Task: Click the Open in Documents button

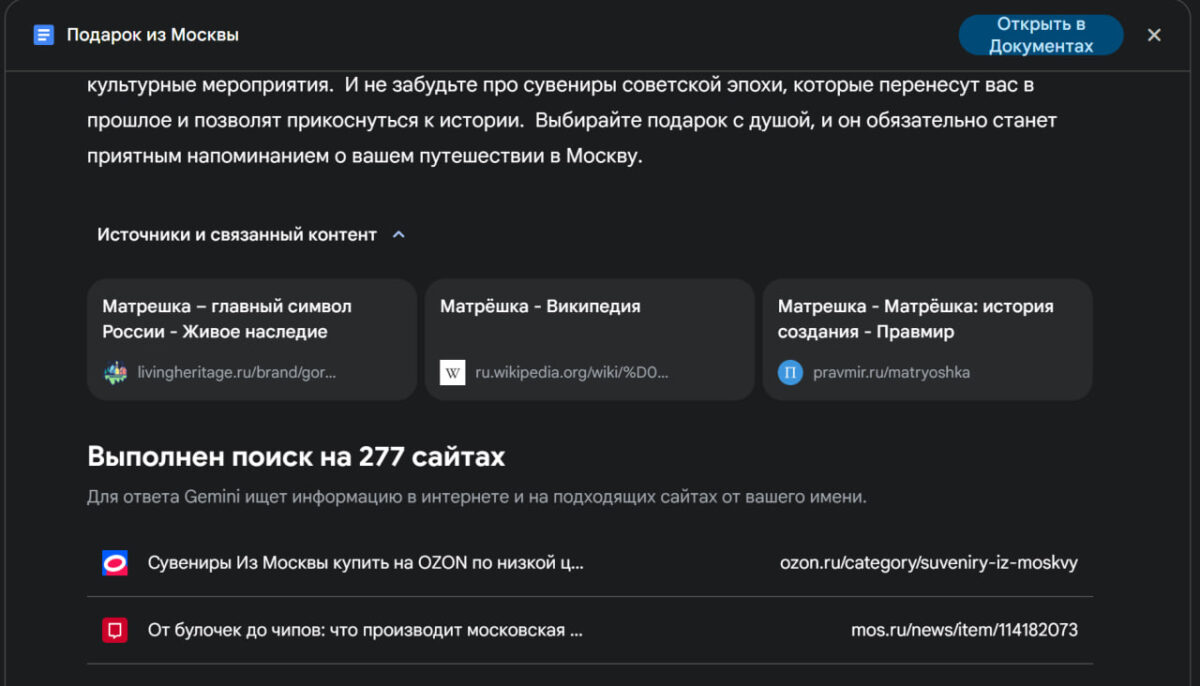Action: 1040,35
